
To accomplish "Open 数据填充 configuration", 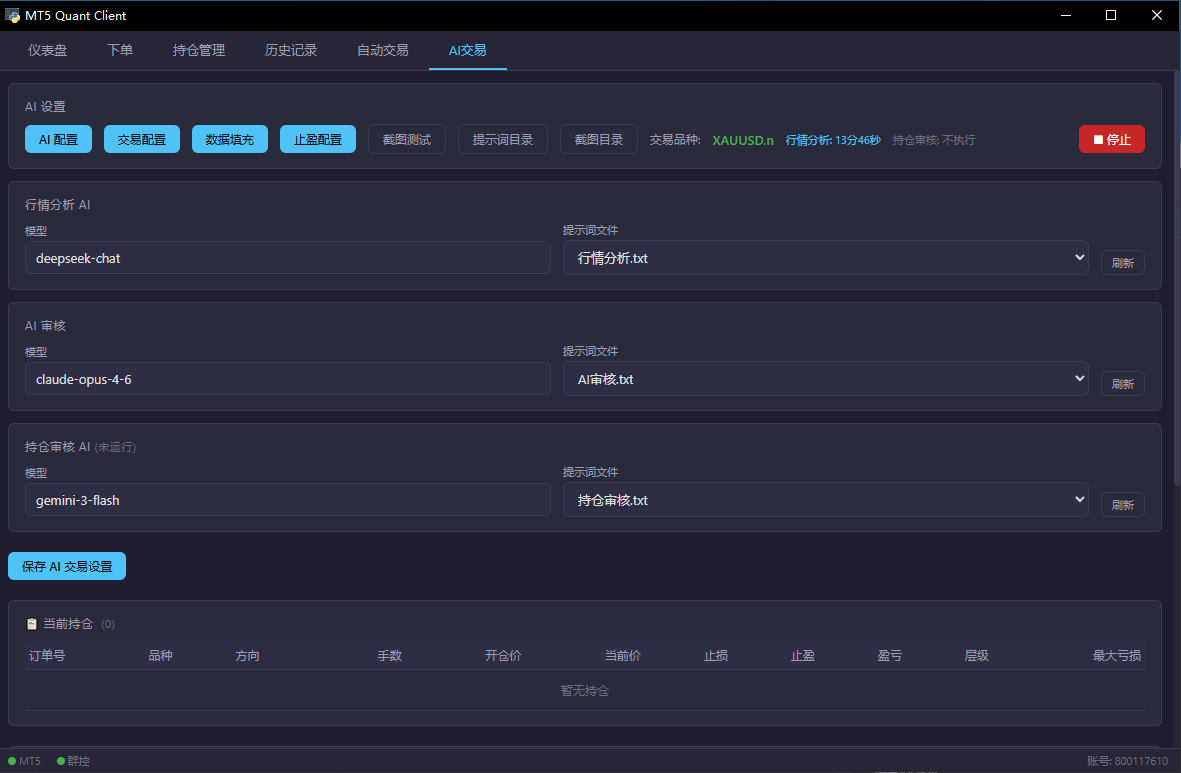I will click(x=229, y=139).
